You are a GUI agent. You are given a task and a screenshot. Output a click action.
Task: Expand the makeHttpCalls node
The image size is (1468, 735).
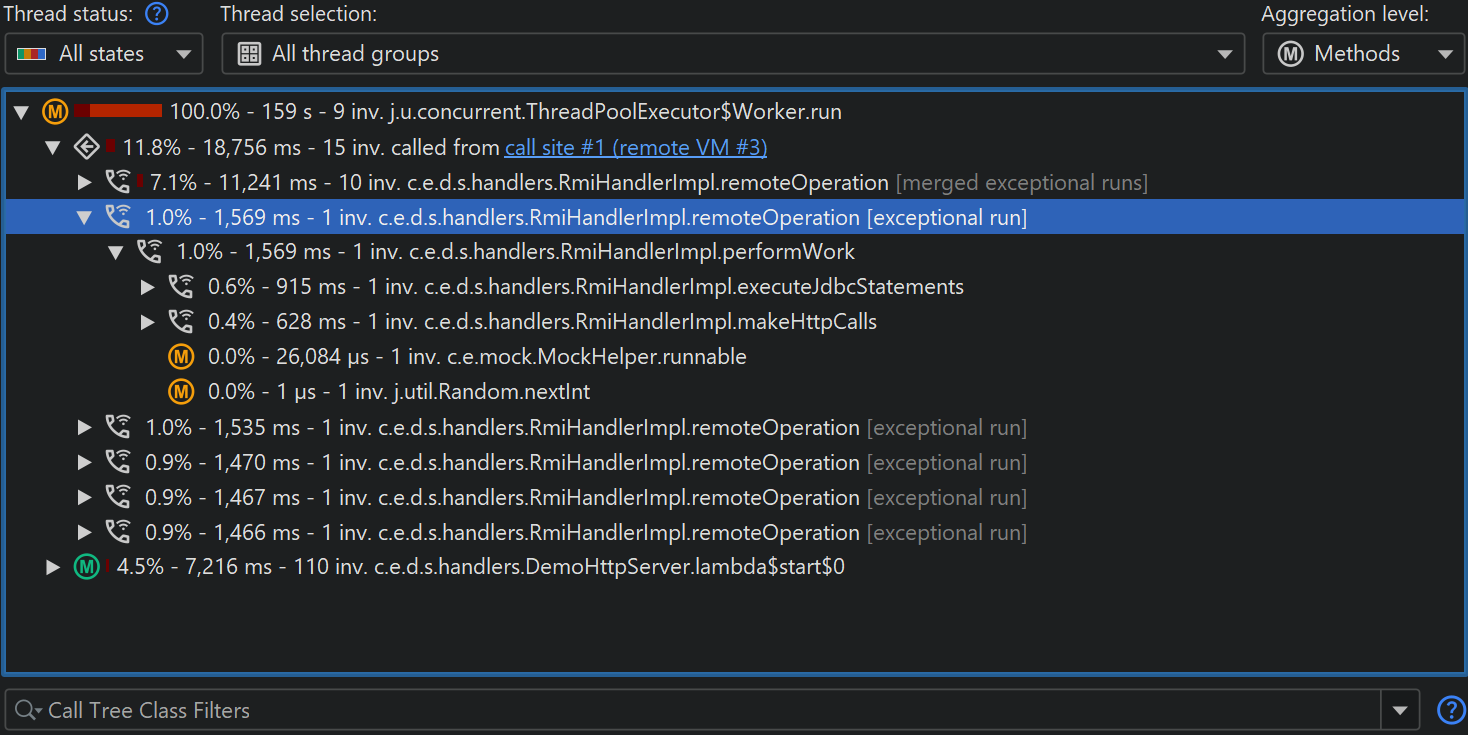tap(148, 322)
